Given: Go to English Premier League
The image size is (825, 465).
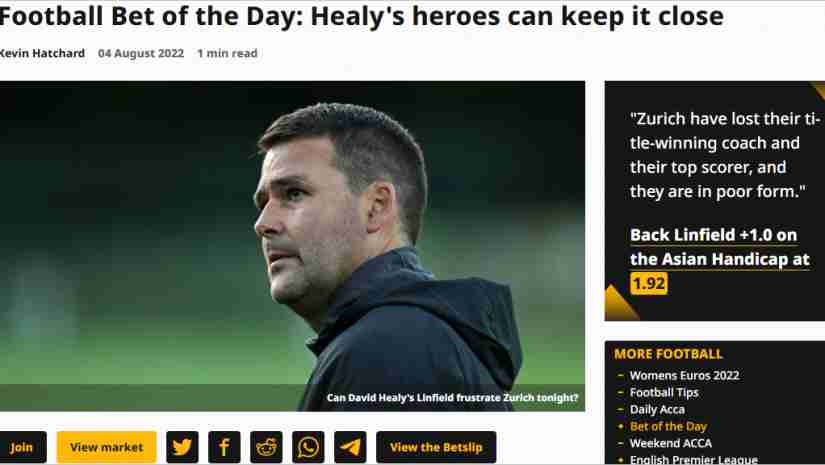Looking at the screenshot, I should 693,459.
